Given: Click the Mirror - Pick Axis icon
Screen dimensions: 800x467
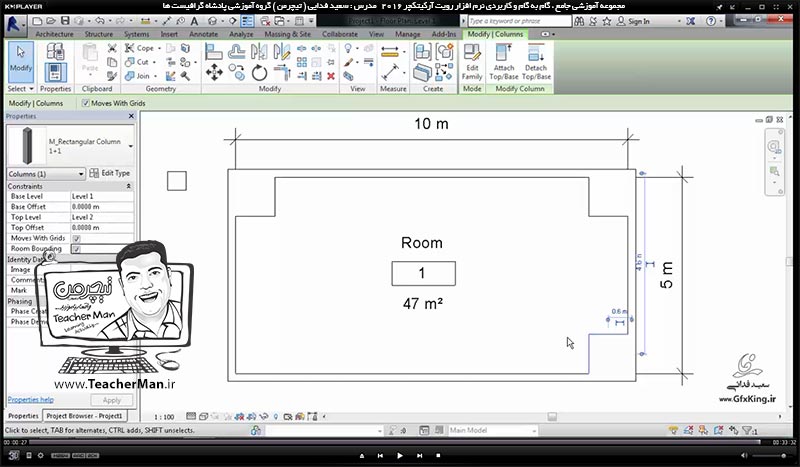Looking at the screenshot, I should pos(259,52).
